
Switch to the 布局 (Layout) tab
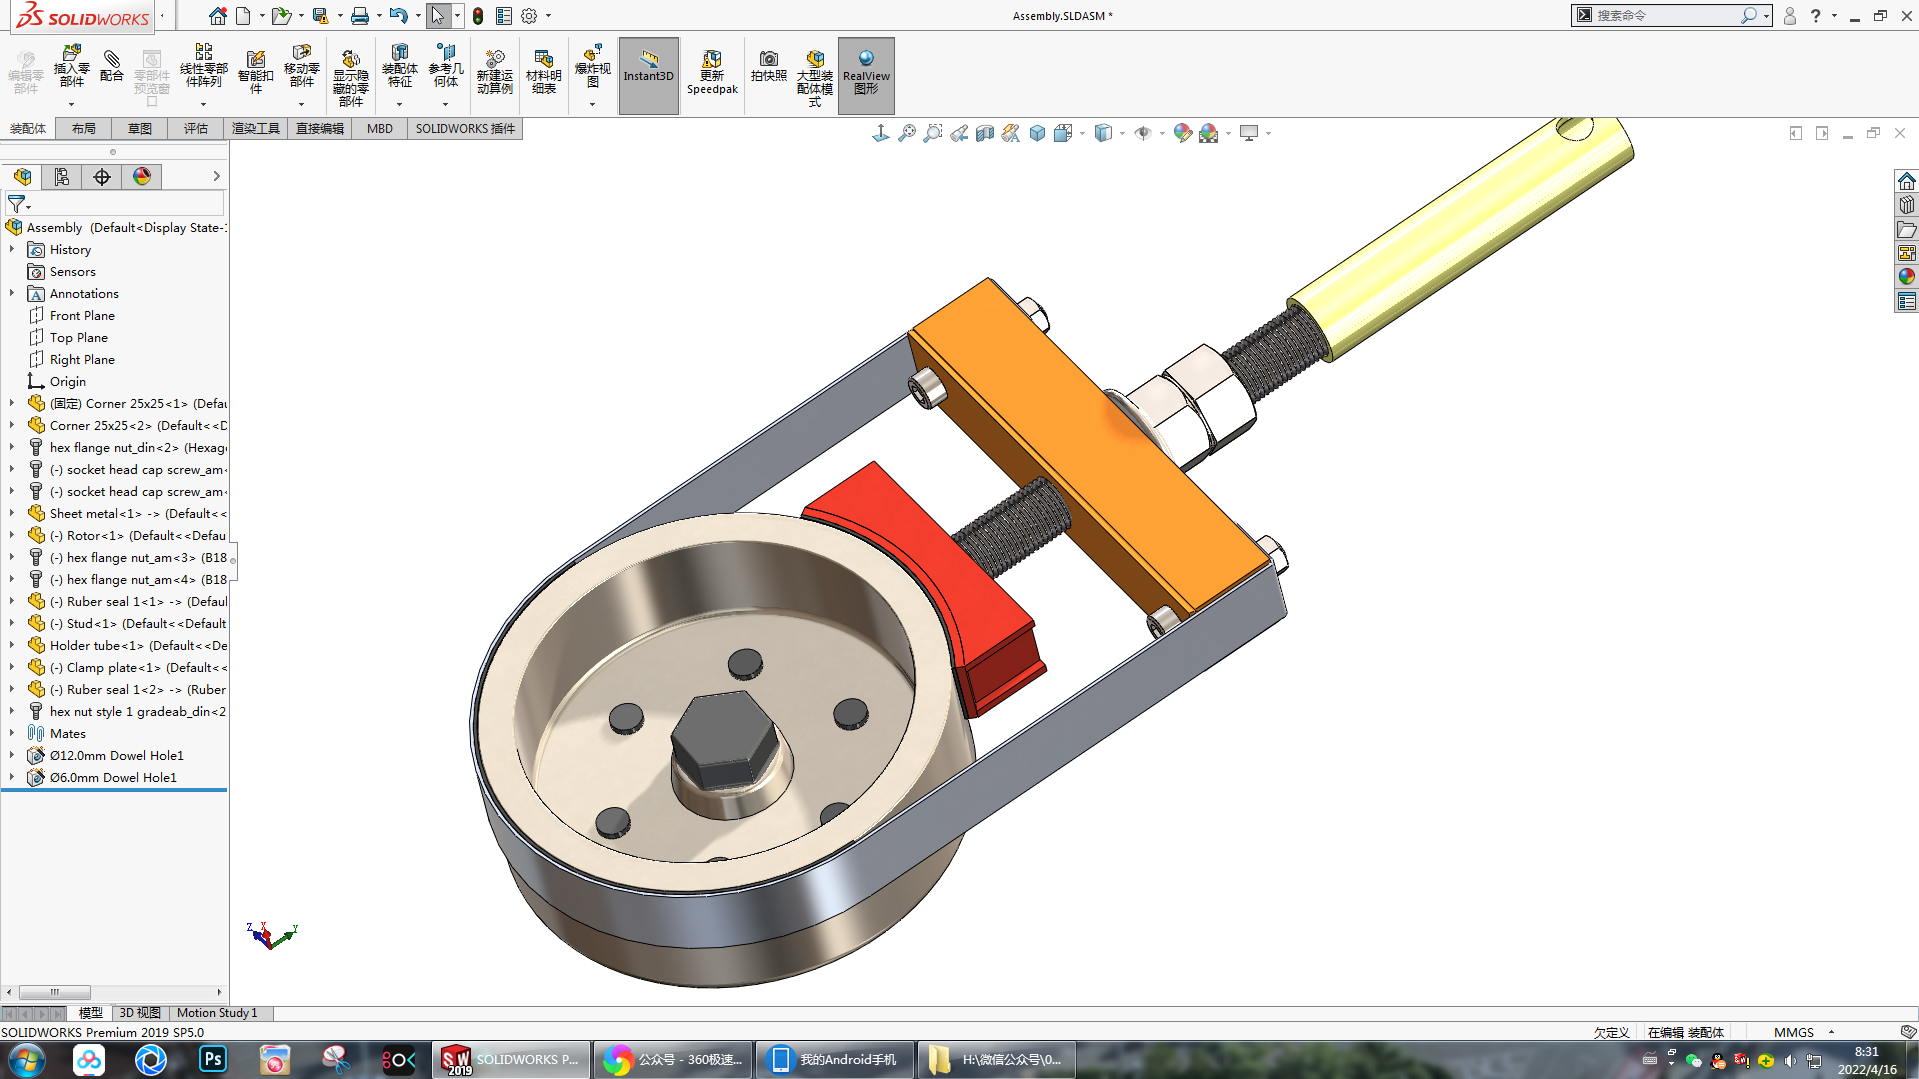pyautogui.click(x=84, y=129)
